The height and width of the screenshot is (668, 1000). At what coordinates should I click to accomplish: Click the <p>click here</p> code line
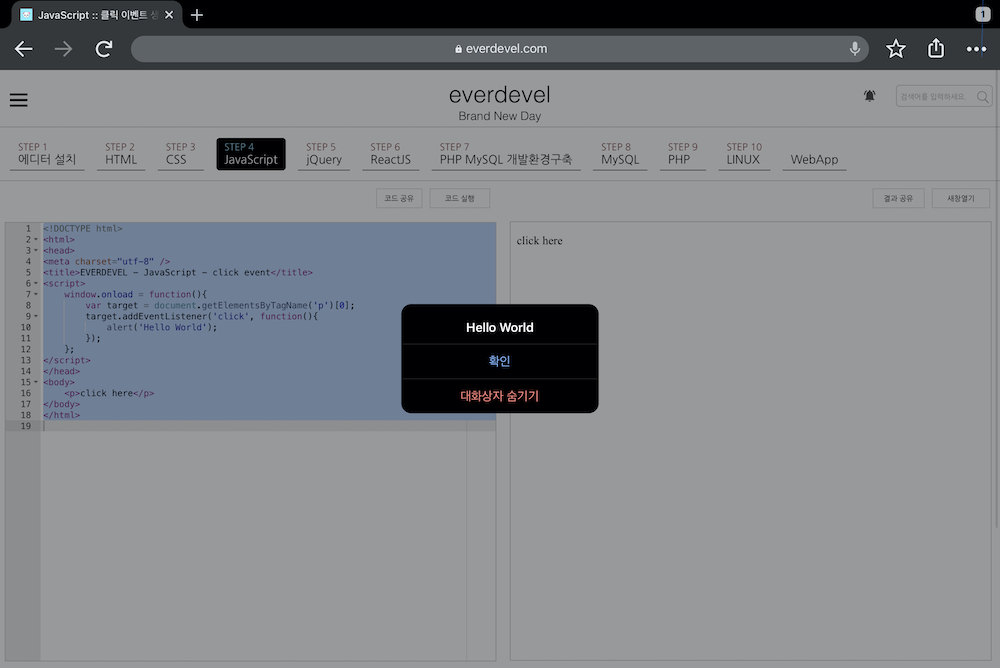click(x=109, y=393)
